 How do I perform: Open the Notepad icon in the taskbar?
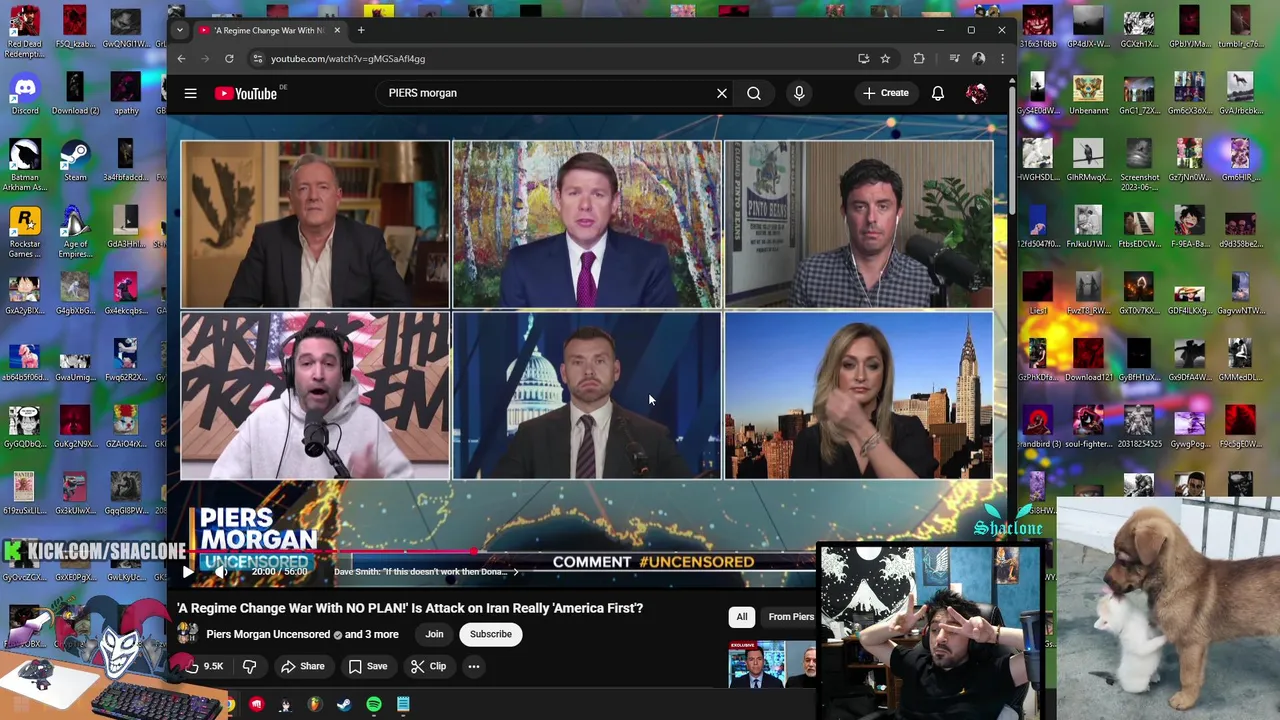tap(403, 705)
